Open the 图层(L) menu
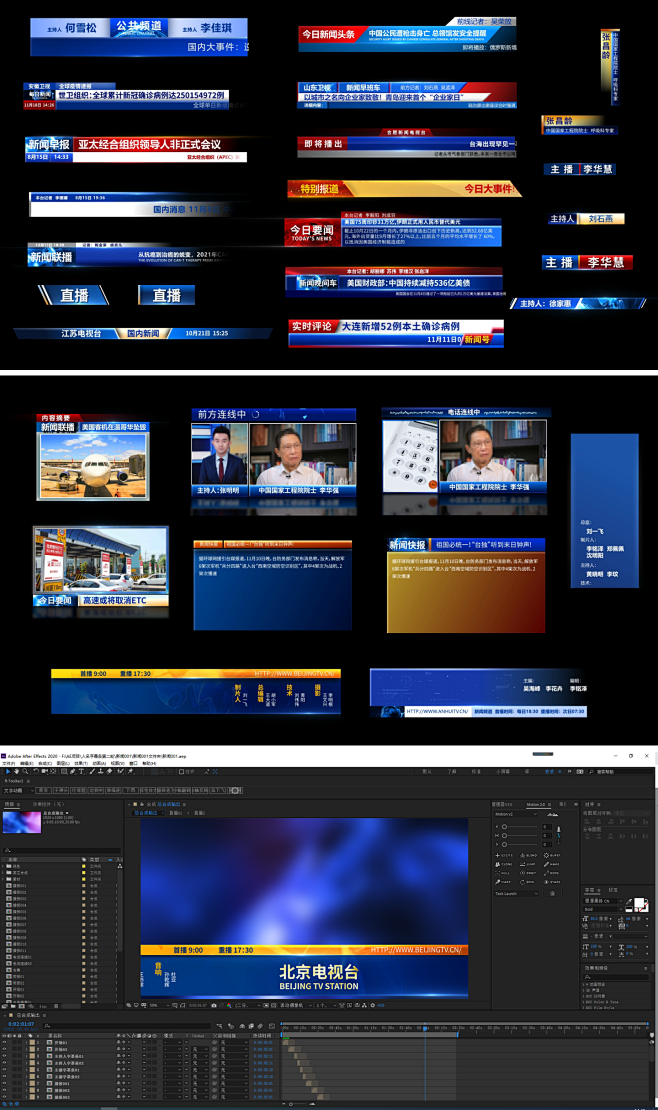 63,763
